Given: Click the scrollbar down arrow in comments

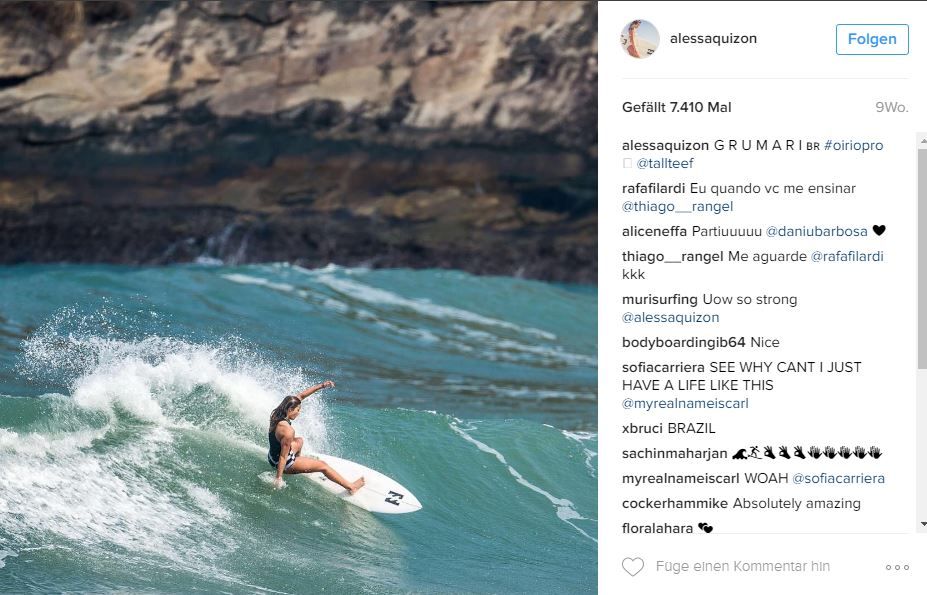Looking at the screenshot, I should click(x=923, y=524).
